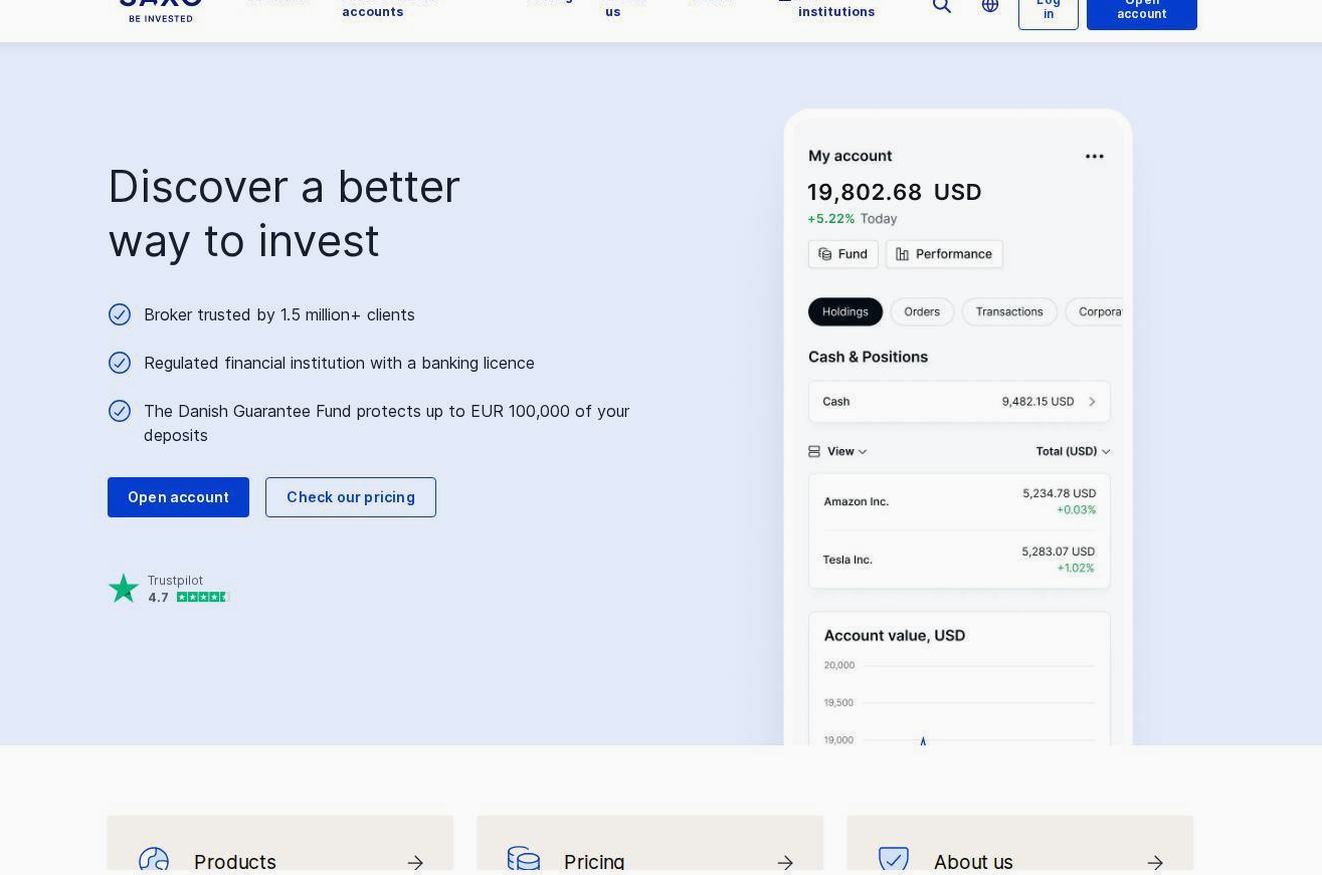
Task: Switch to the Transactions tab
Action: click(x=1009, y=312)
